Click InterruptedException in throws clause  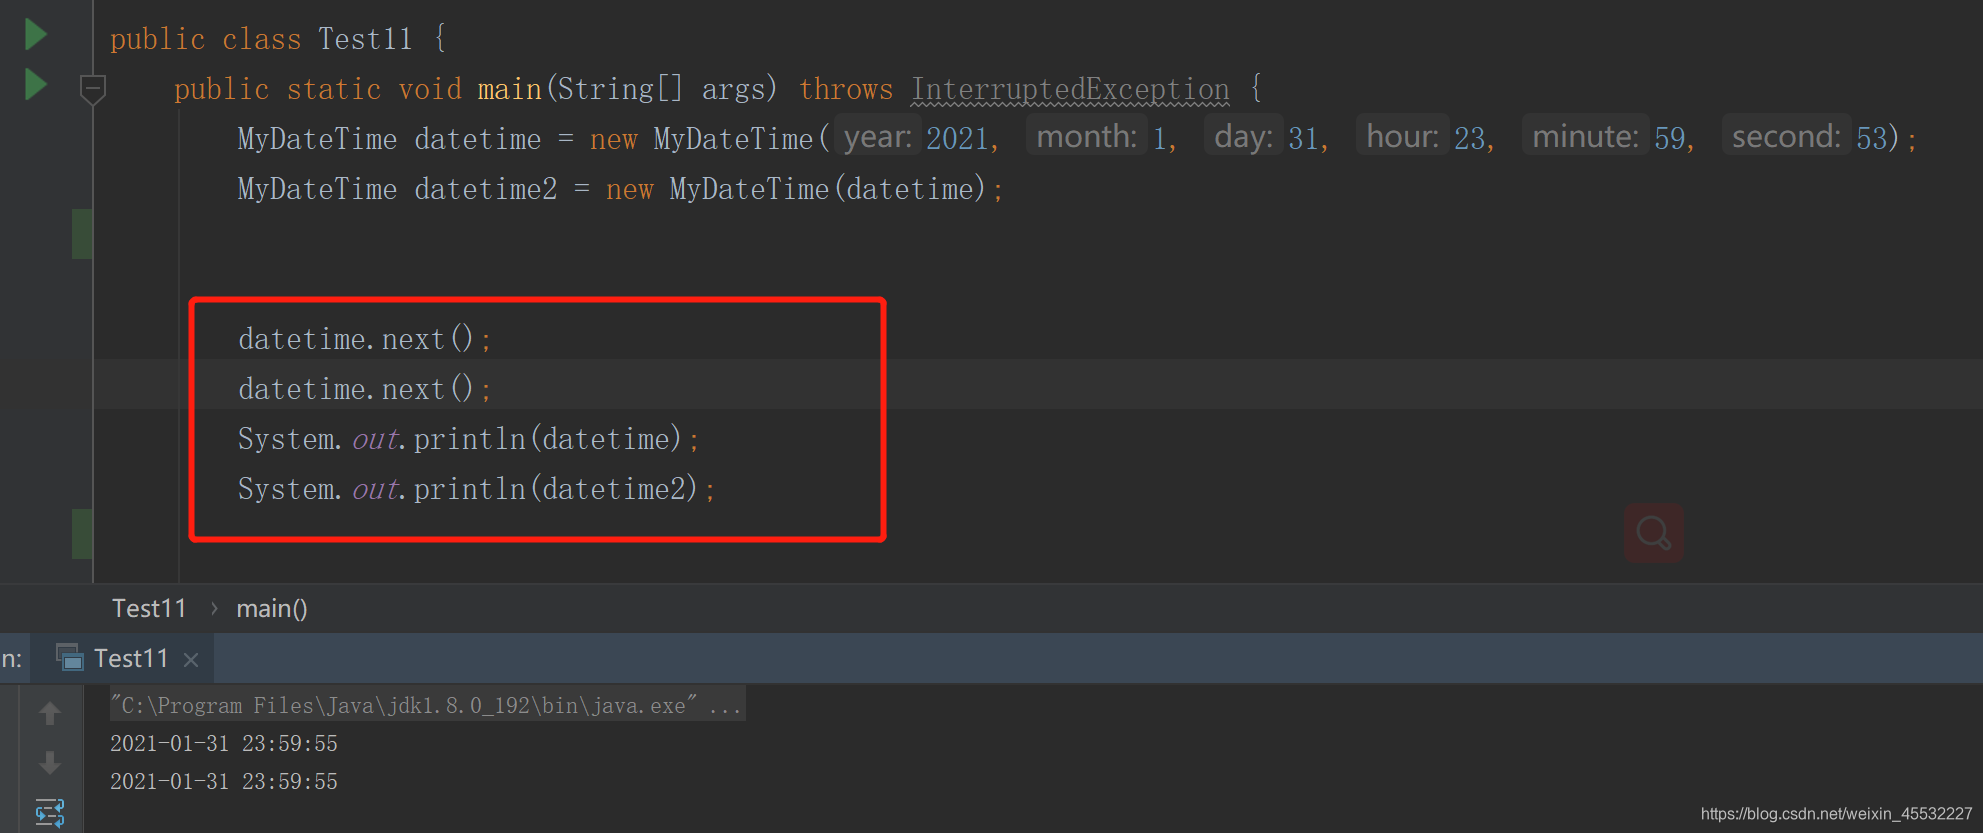[x=1070, y=89]
